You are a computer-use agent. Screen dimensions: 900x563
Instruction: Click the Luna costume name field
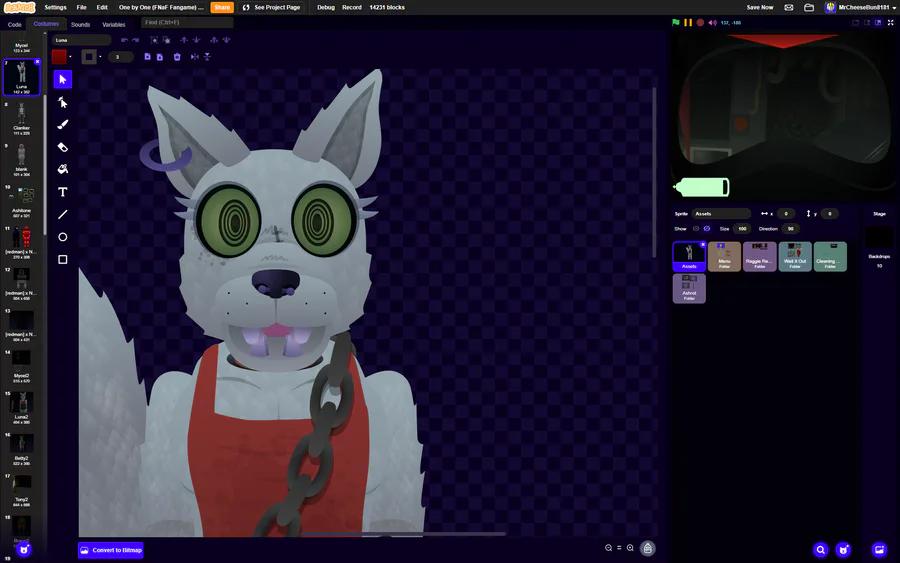click(82, 40)
